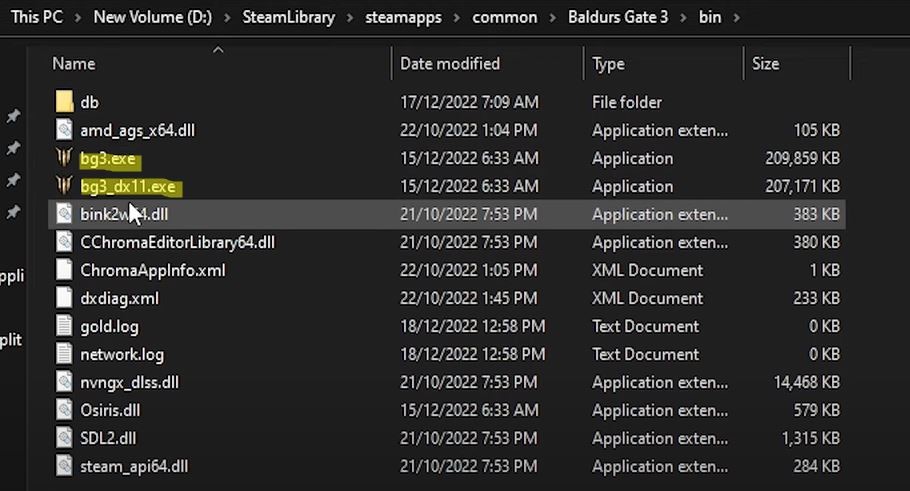Click the pin icon beside amd_ags_x64.dll row
This screenshot has height=491, width=910.
click(13, 148)
